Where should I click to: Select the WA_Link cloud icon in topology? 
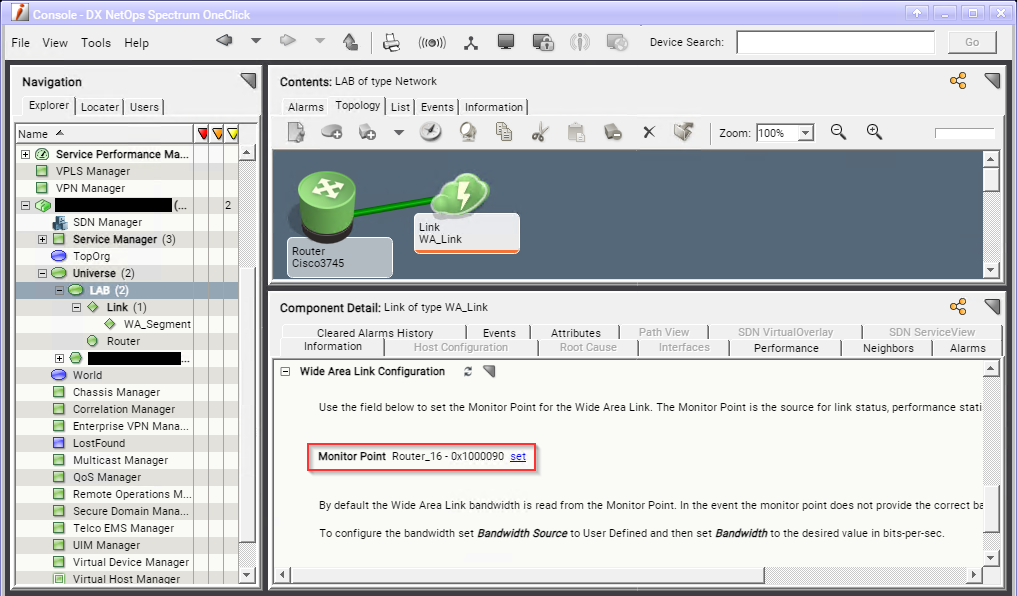click(462, 194)
